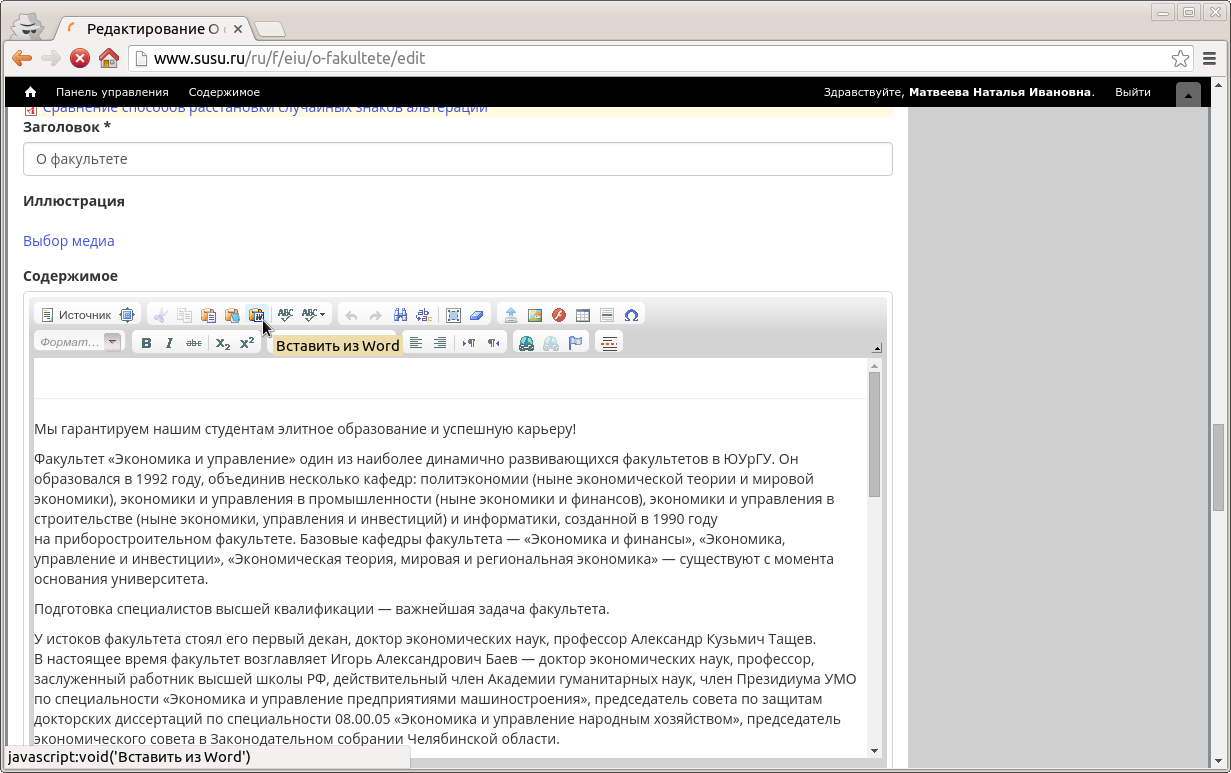Open the Панель управления menu
1231x773 pixels.
pos(112,92)
